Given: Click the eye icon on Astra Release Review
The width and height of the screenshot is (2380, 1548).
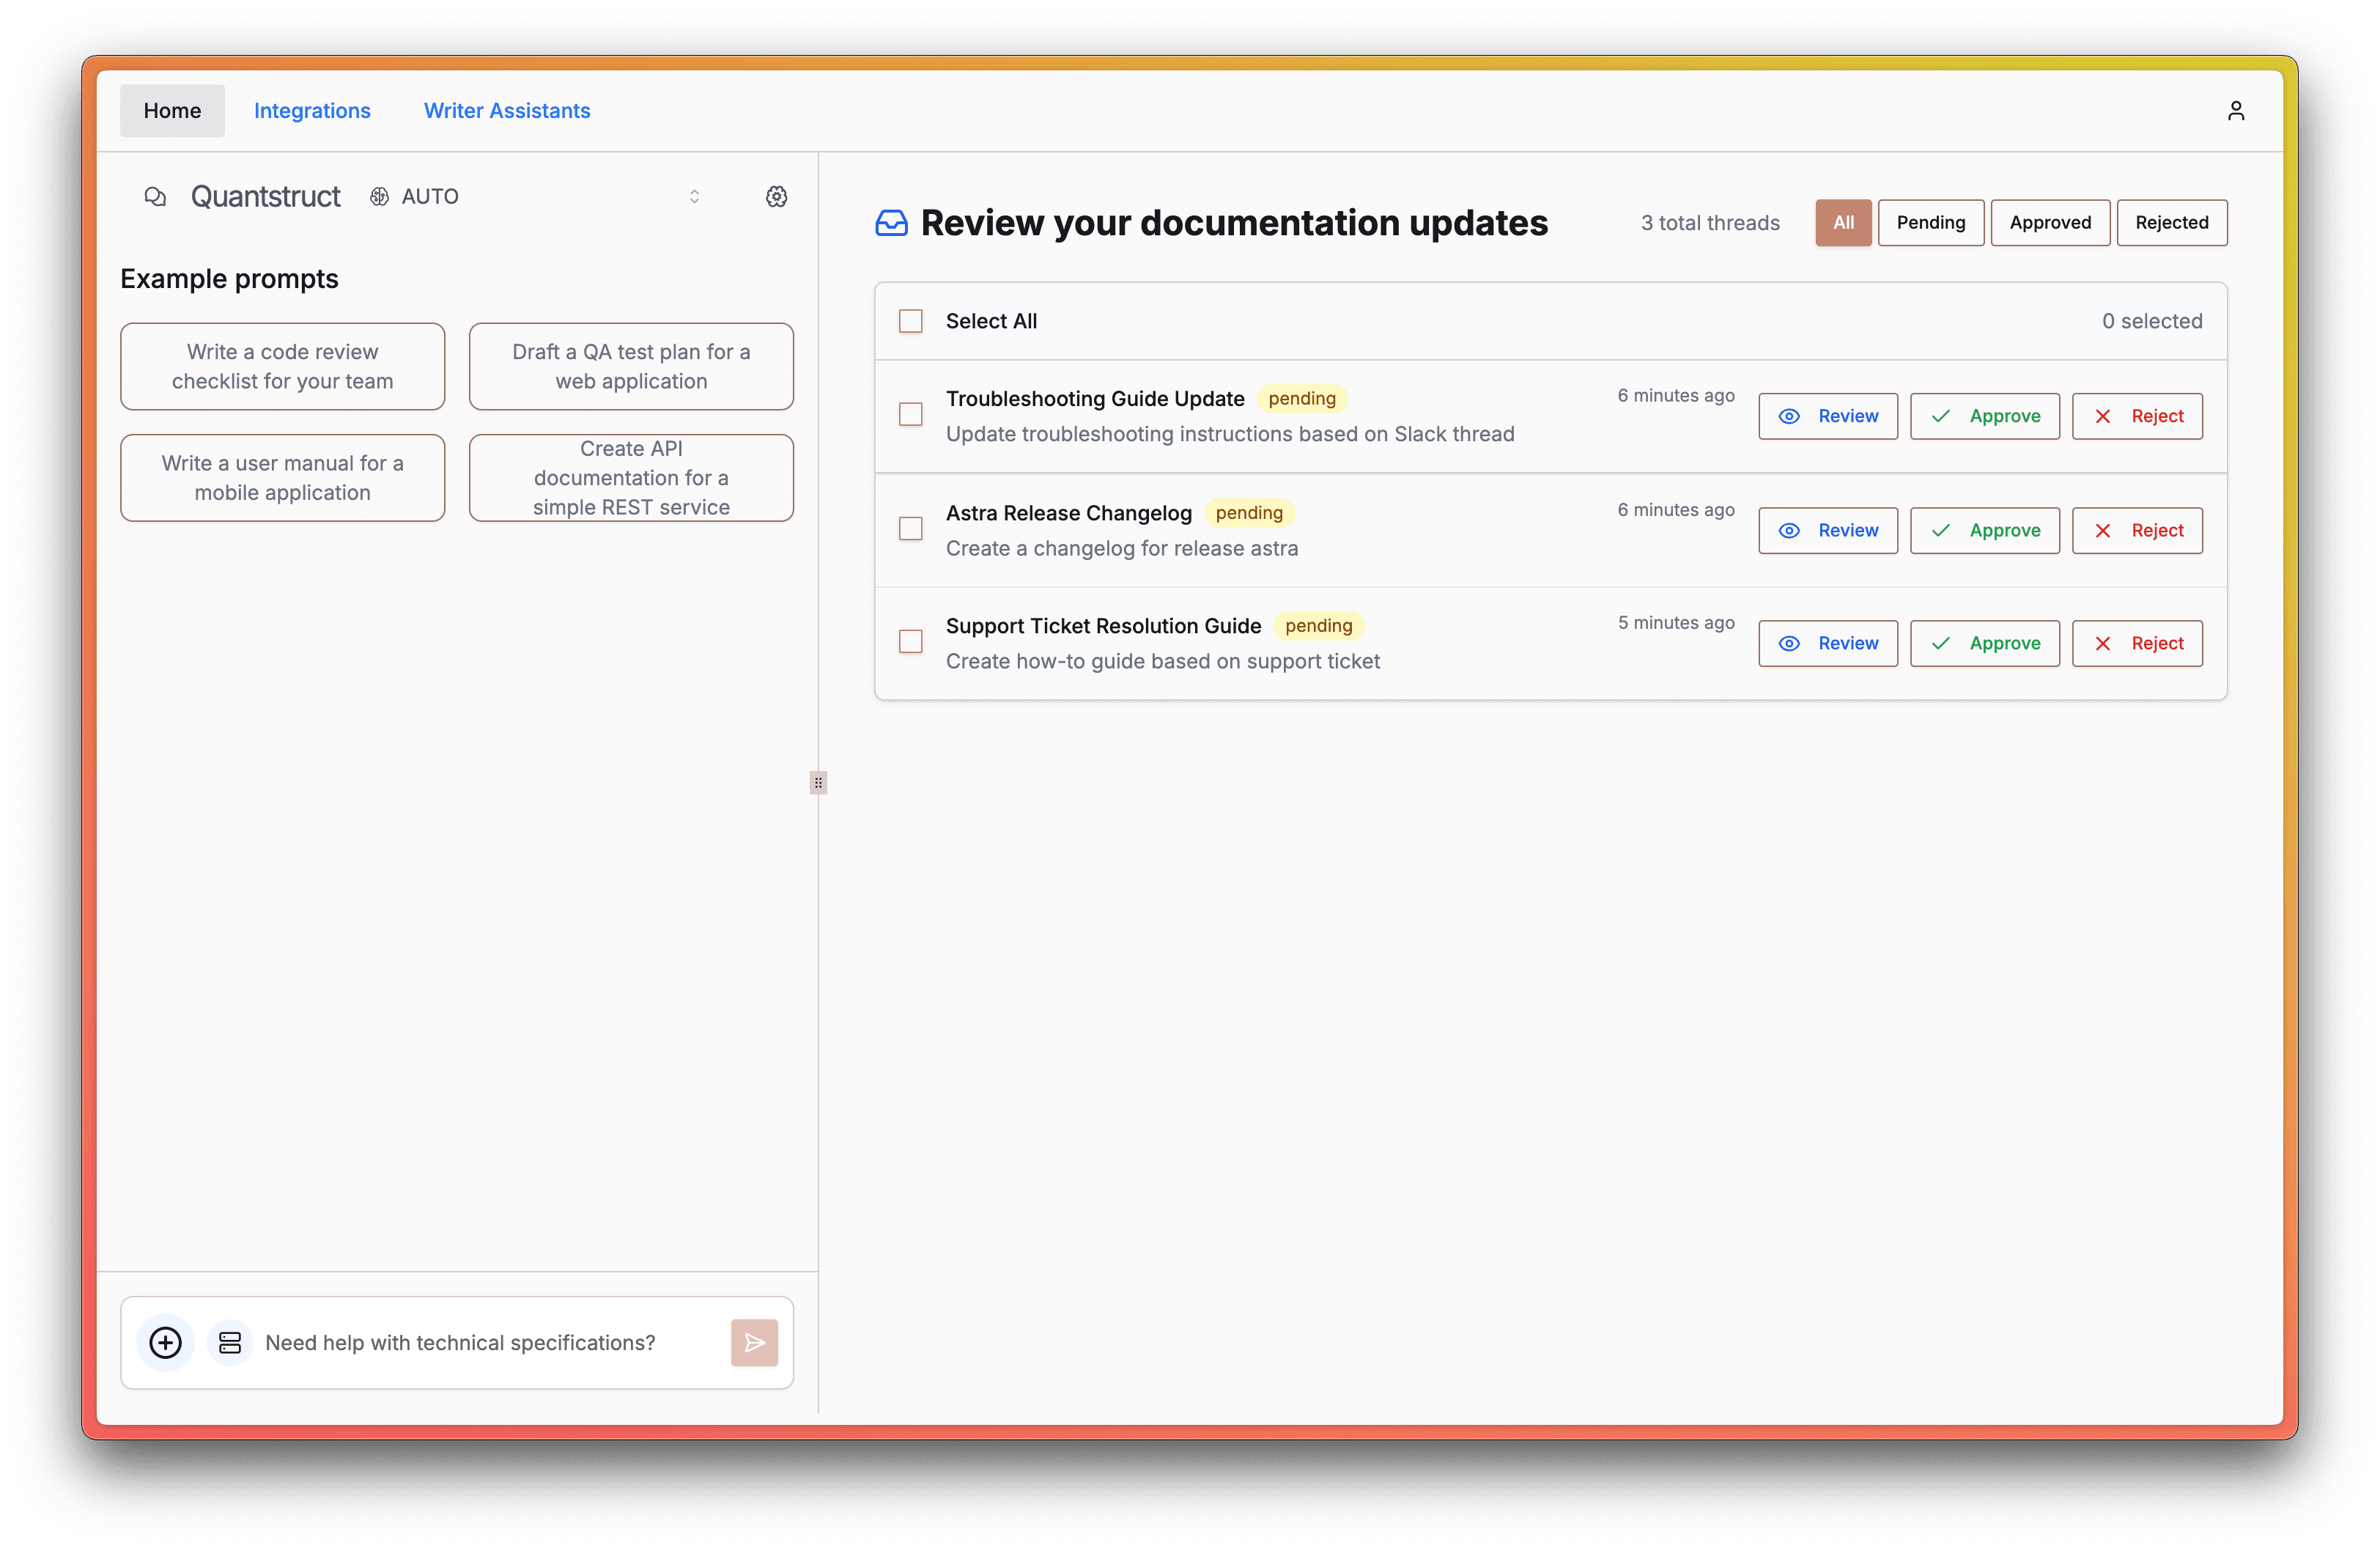Looking at the screenshot, I should [1789, 530].
